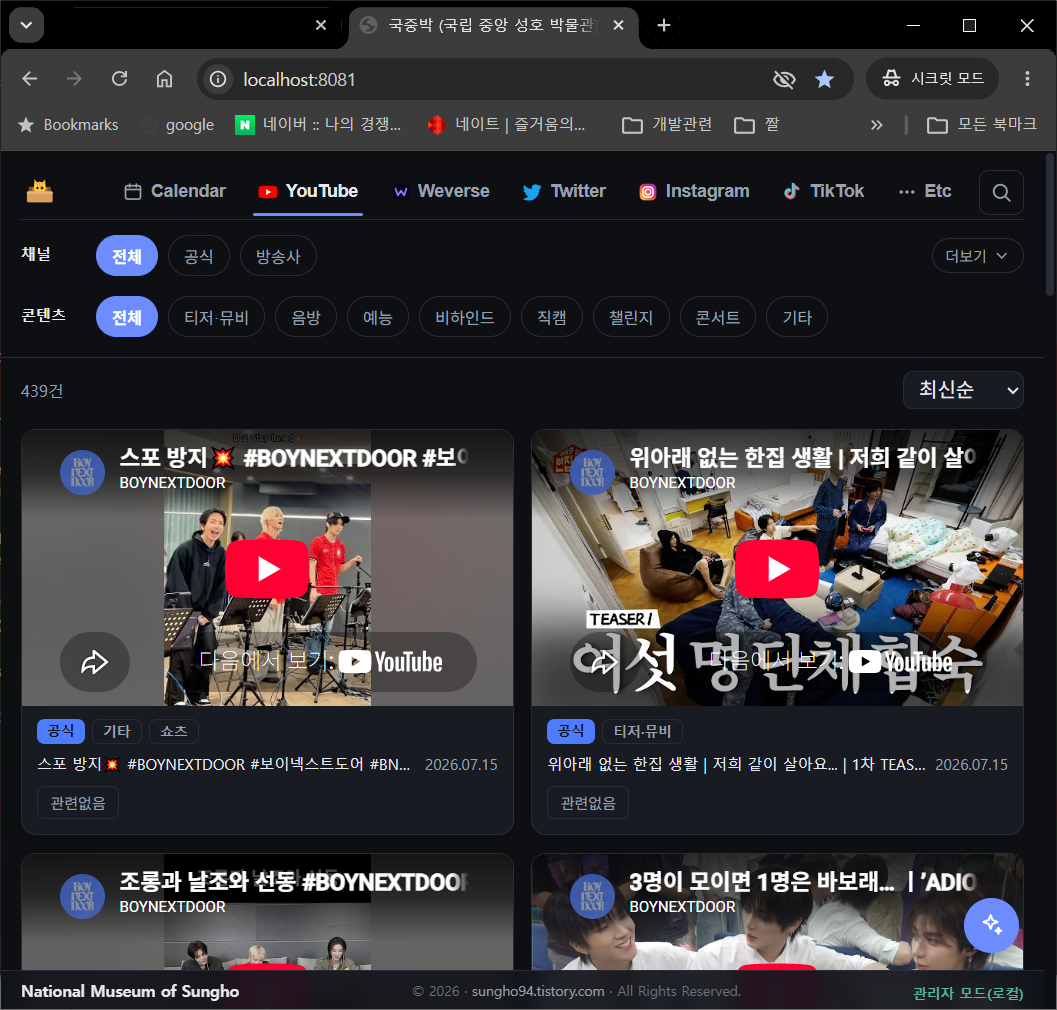Click the floating sparkle assistant button
1057x1010 pixels.
click(991, 925)
